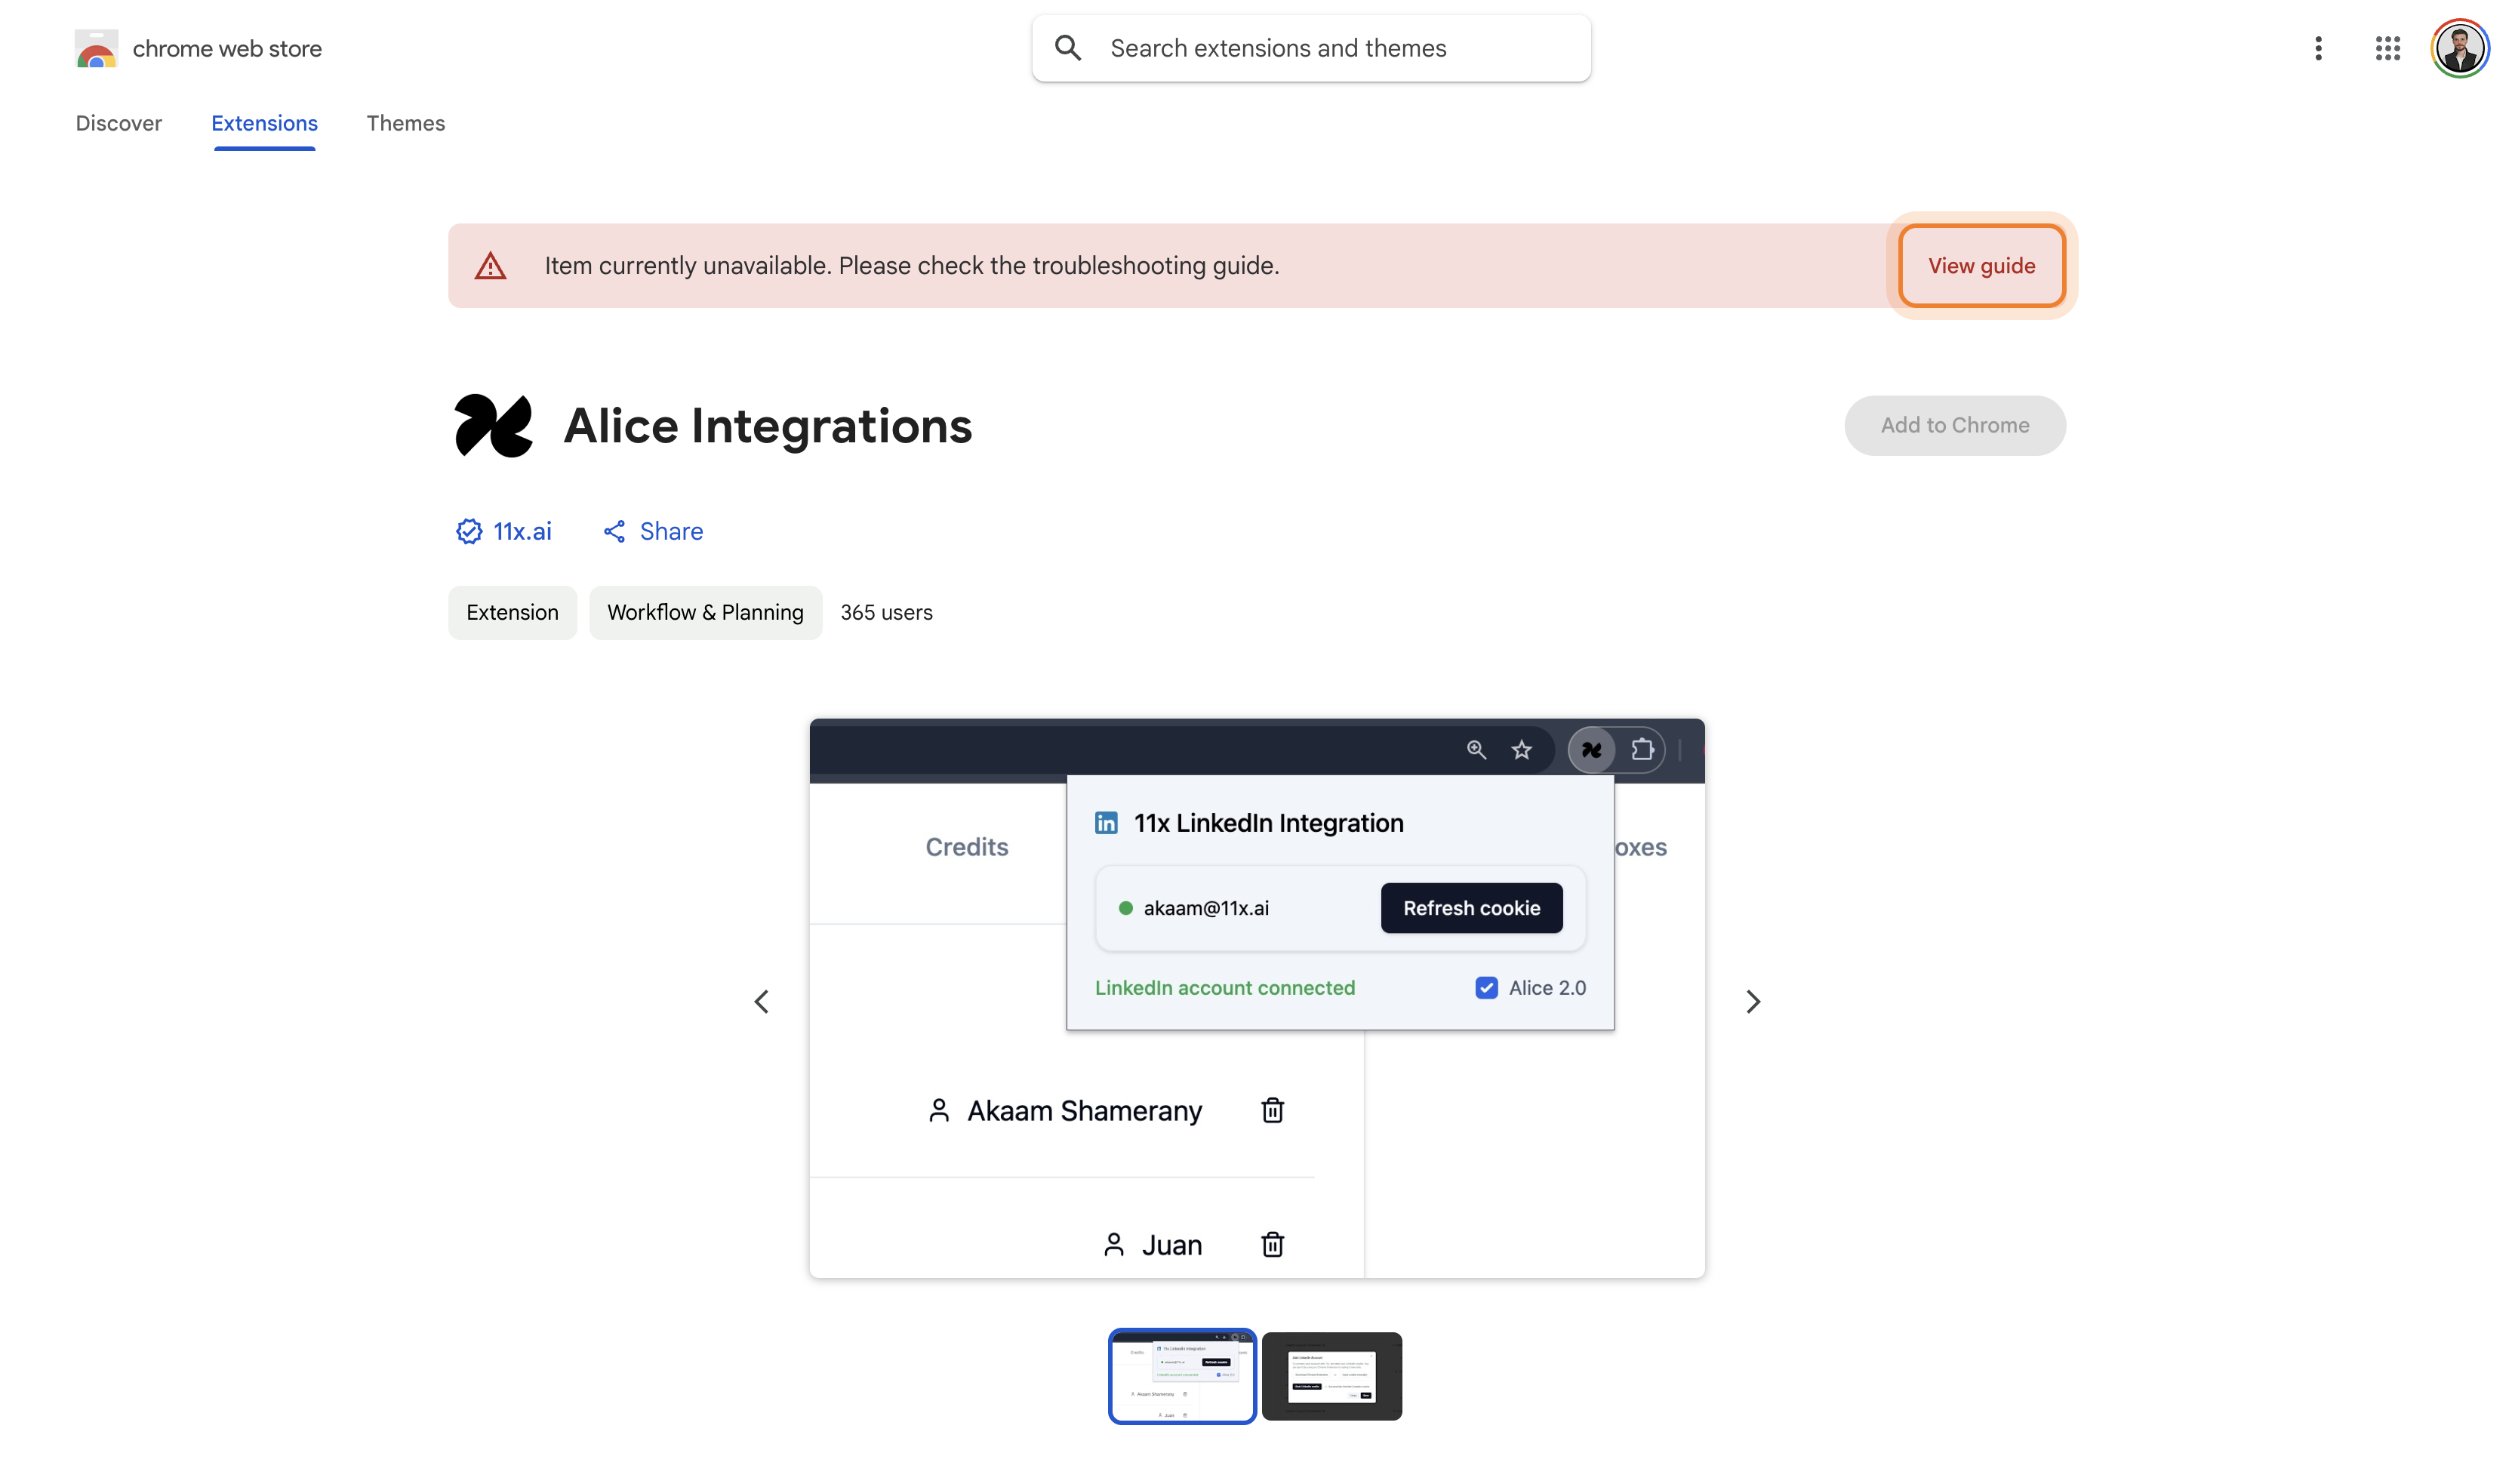The width and height of the screenshot is (2515, 1484).
Task: Click the '365 users' text
Action: tap(886, 612)
